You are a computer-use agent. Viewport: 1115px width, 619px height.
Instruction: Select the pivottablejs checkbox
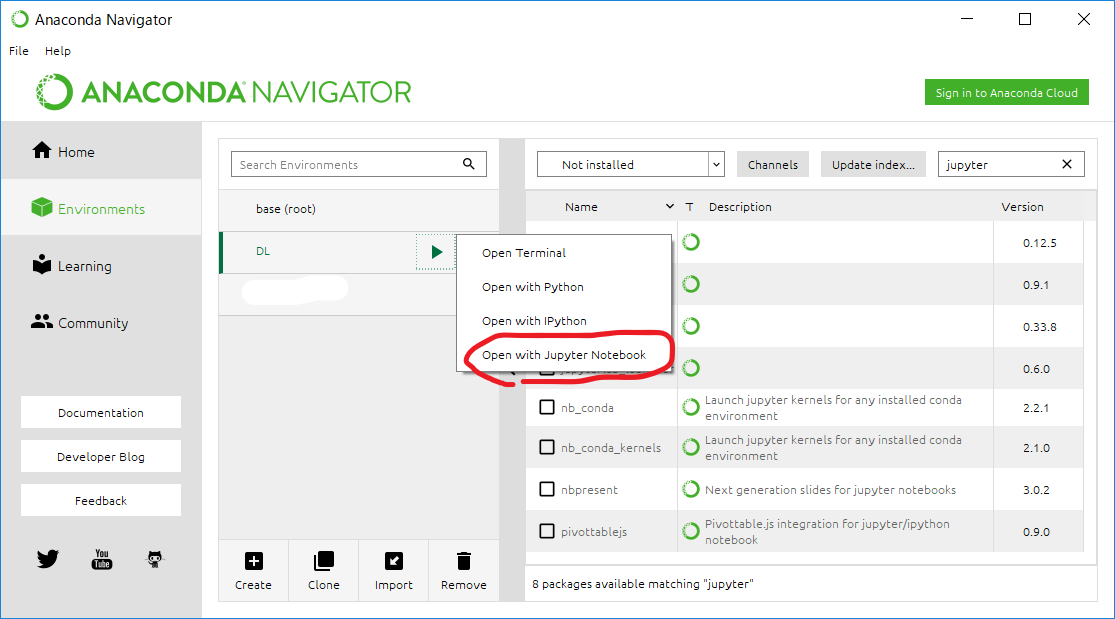[x=547, y=530]
